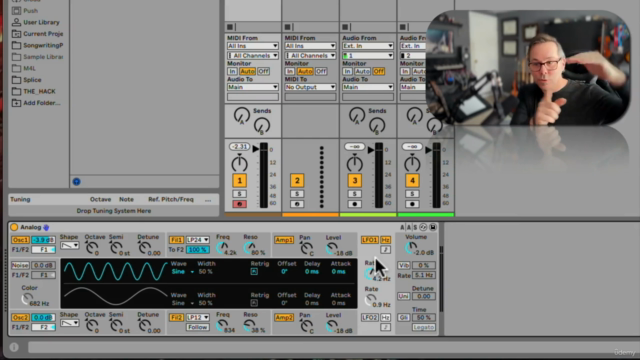
Task: Click the pan knob on track 3
Action: [355, 163]
